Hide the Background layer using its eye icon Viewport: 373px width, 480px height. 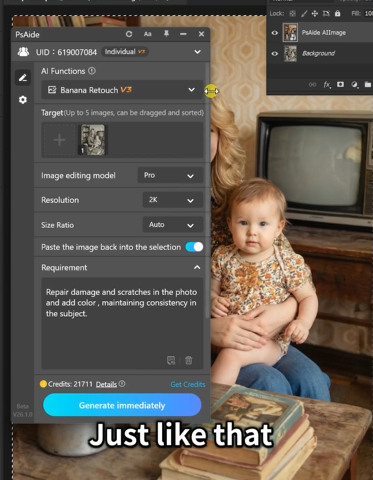(275, 53)
